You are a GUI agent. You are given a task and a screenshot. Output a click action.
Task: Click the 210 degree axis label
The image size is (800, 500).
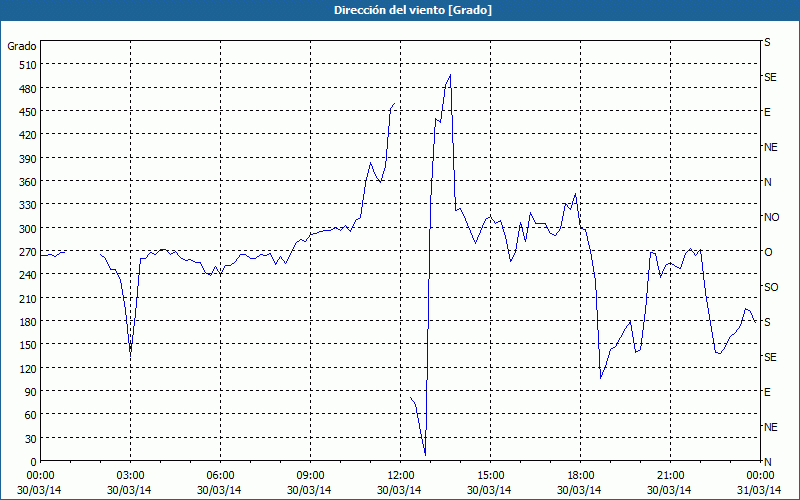[28, 298]
